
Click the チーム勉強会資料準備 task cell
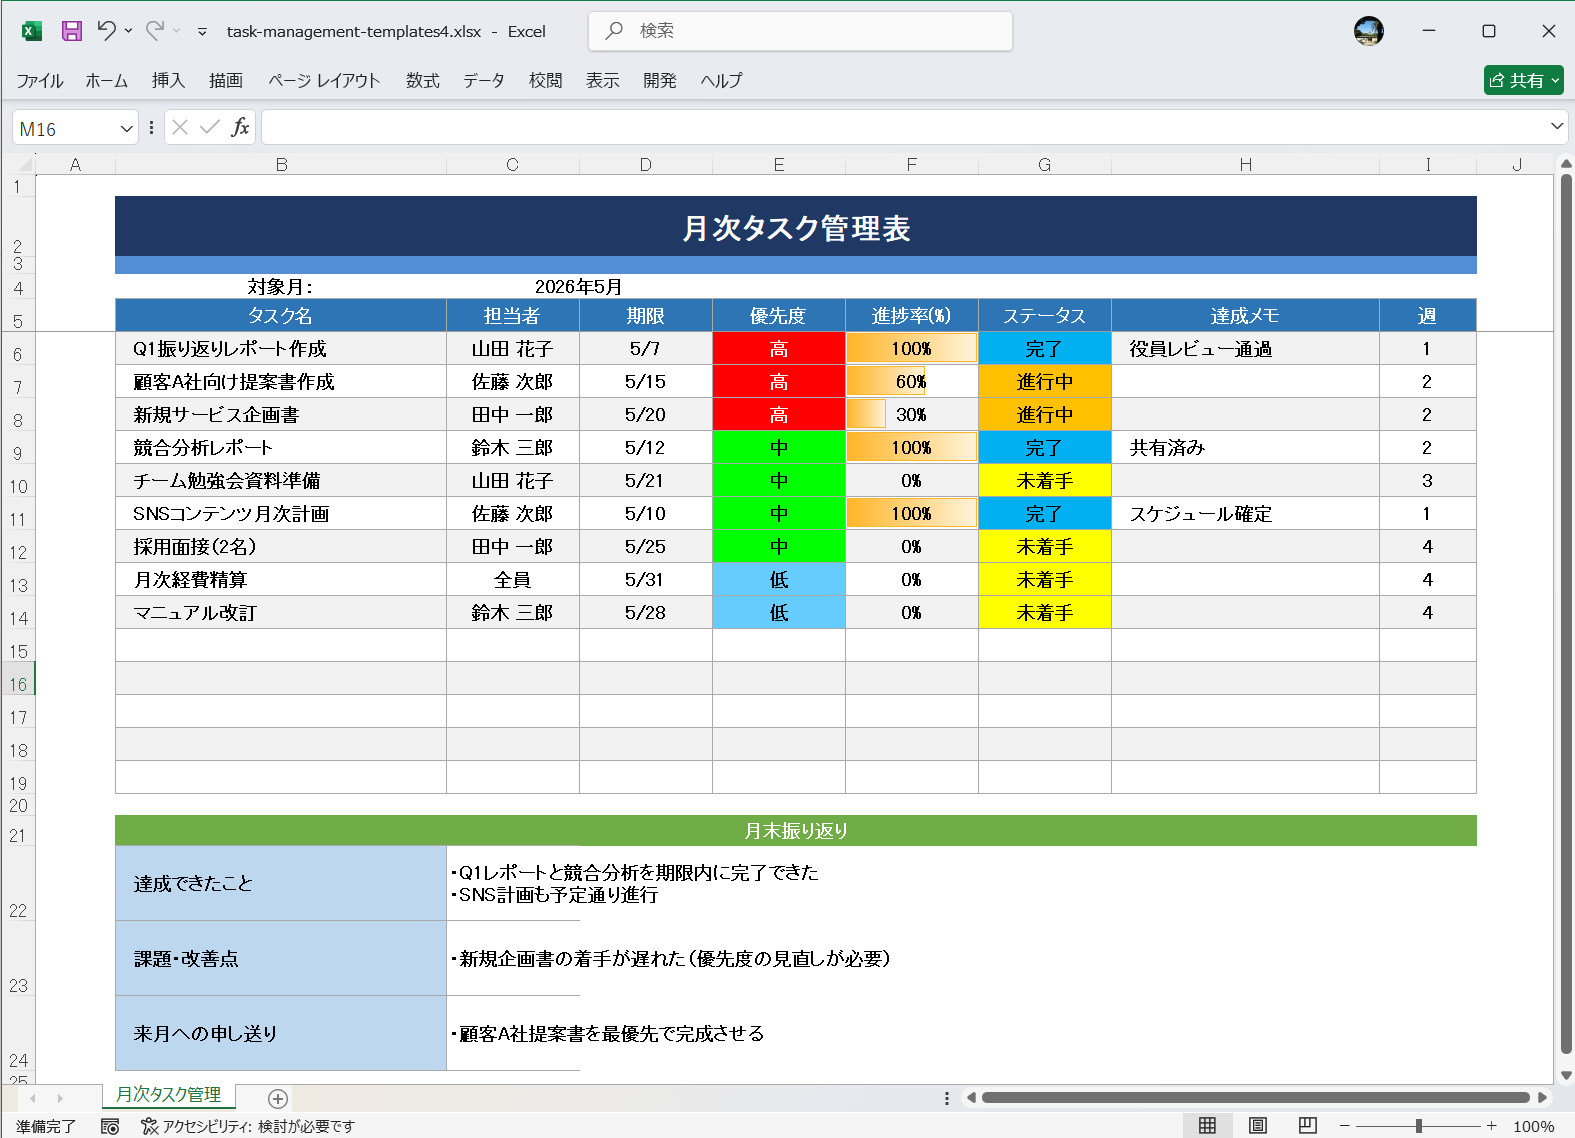point(281,480)
